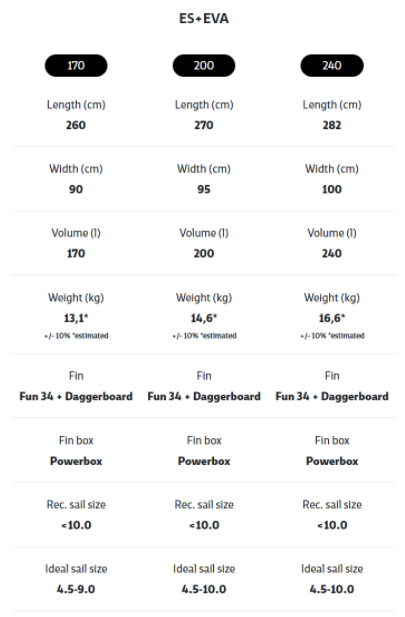Viewport: 405px width, 617px height.
Task: Click the ES+EVA heading
Action: pos(204,18)
